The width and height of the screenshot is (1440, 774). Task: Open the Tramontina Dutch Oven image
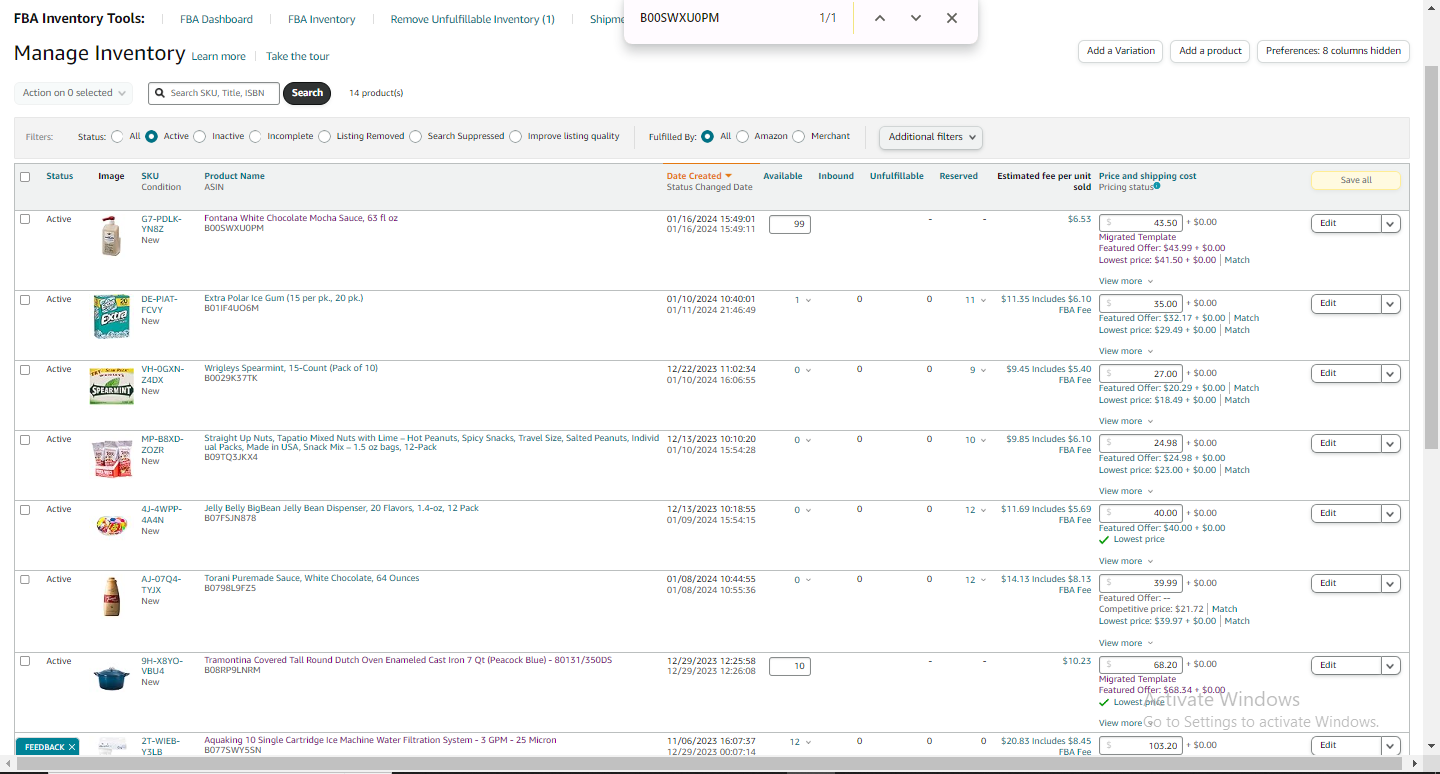[x=111, y=678]
